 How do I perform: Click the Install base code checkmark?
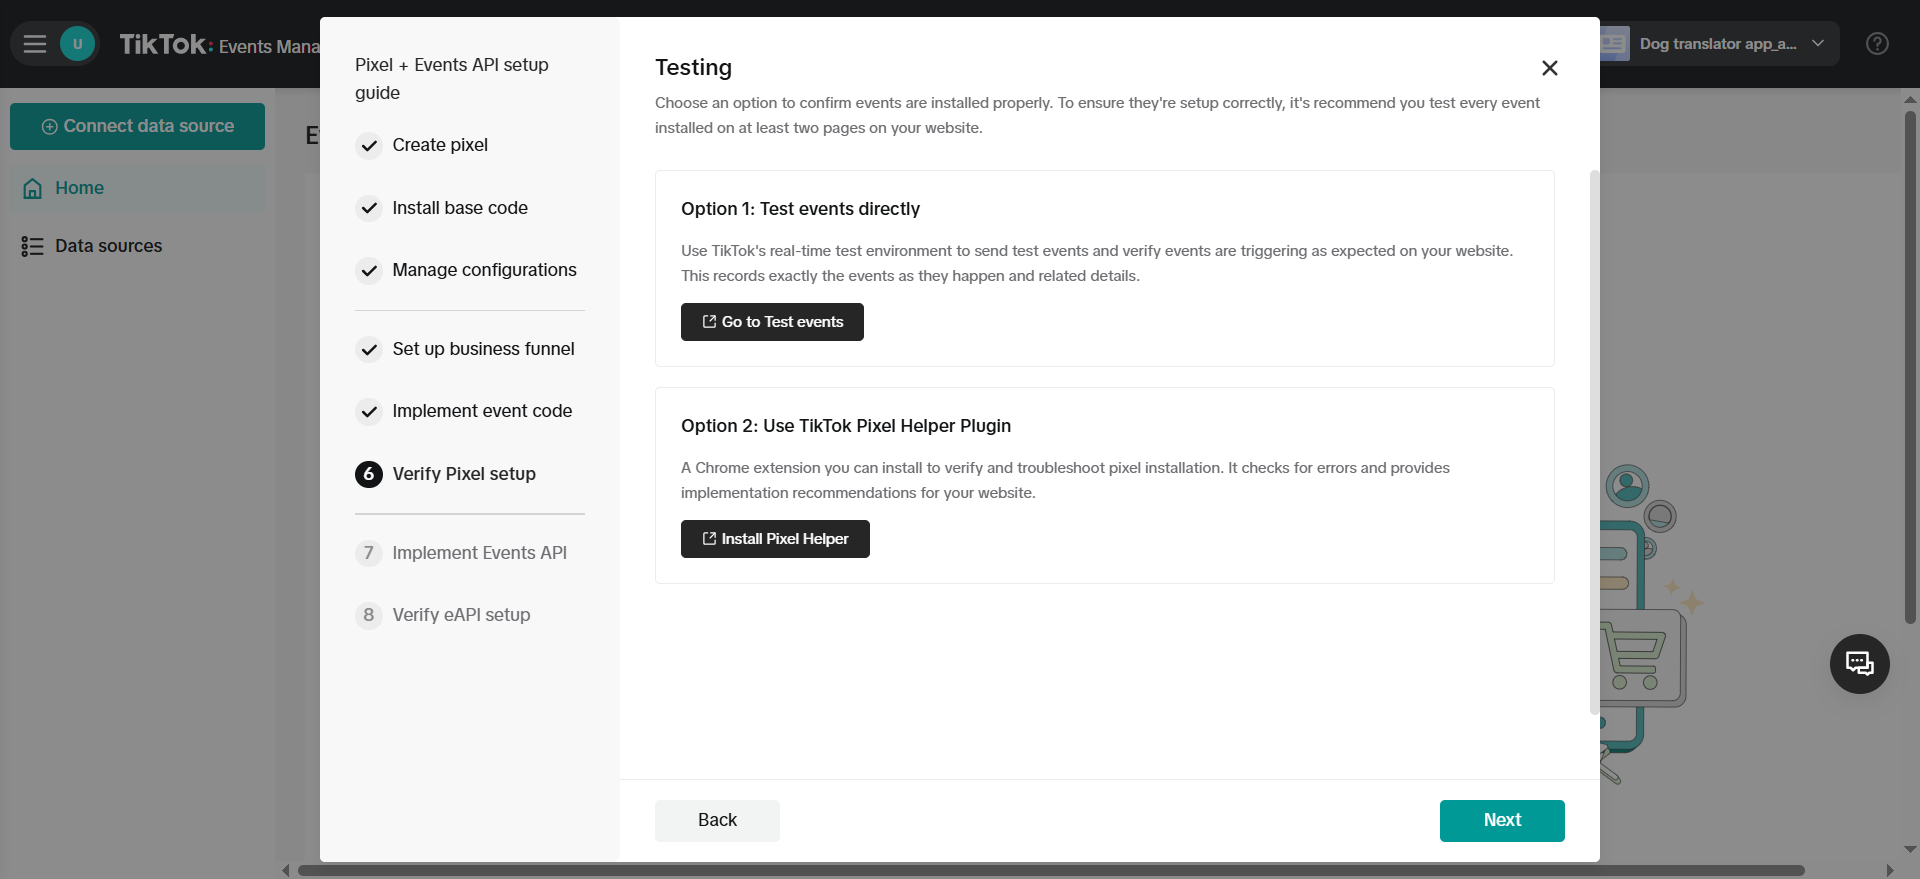369,208
